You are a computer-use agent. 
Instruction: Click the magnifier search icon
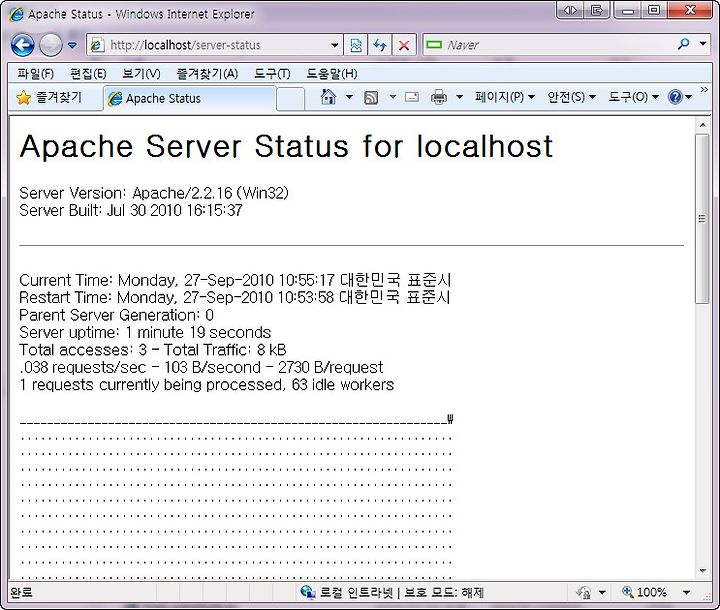coord(683,44)
